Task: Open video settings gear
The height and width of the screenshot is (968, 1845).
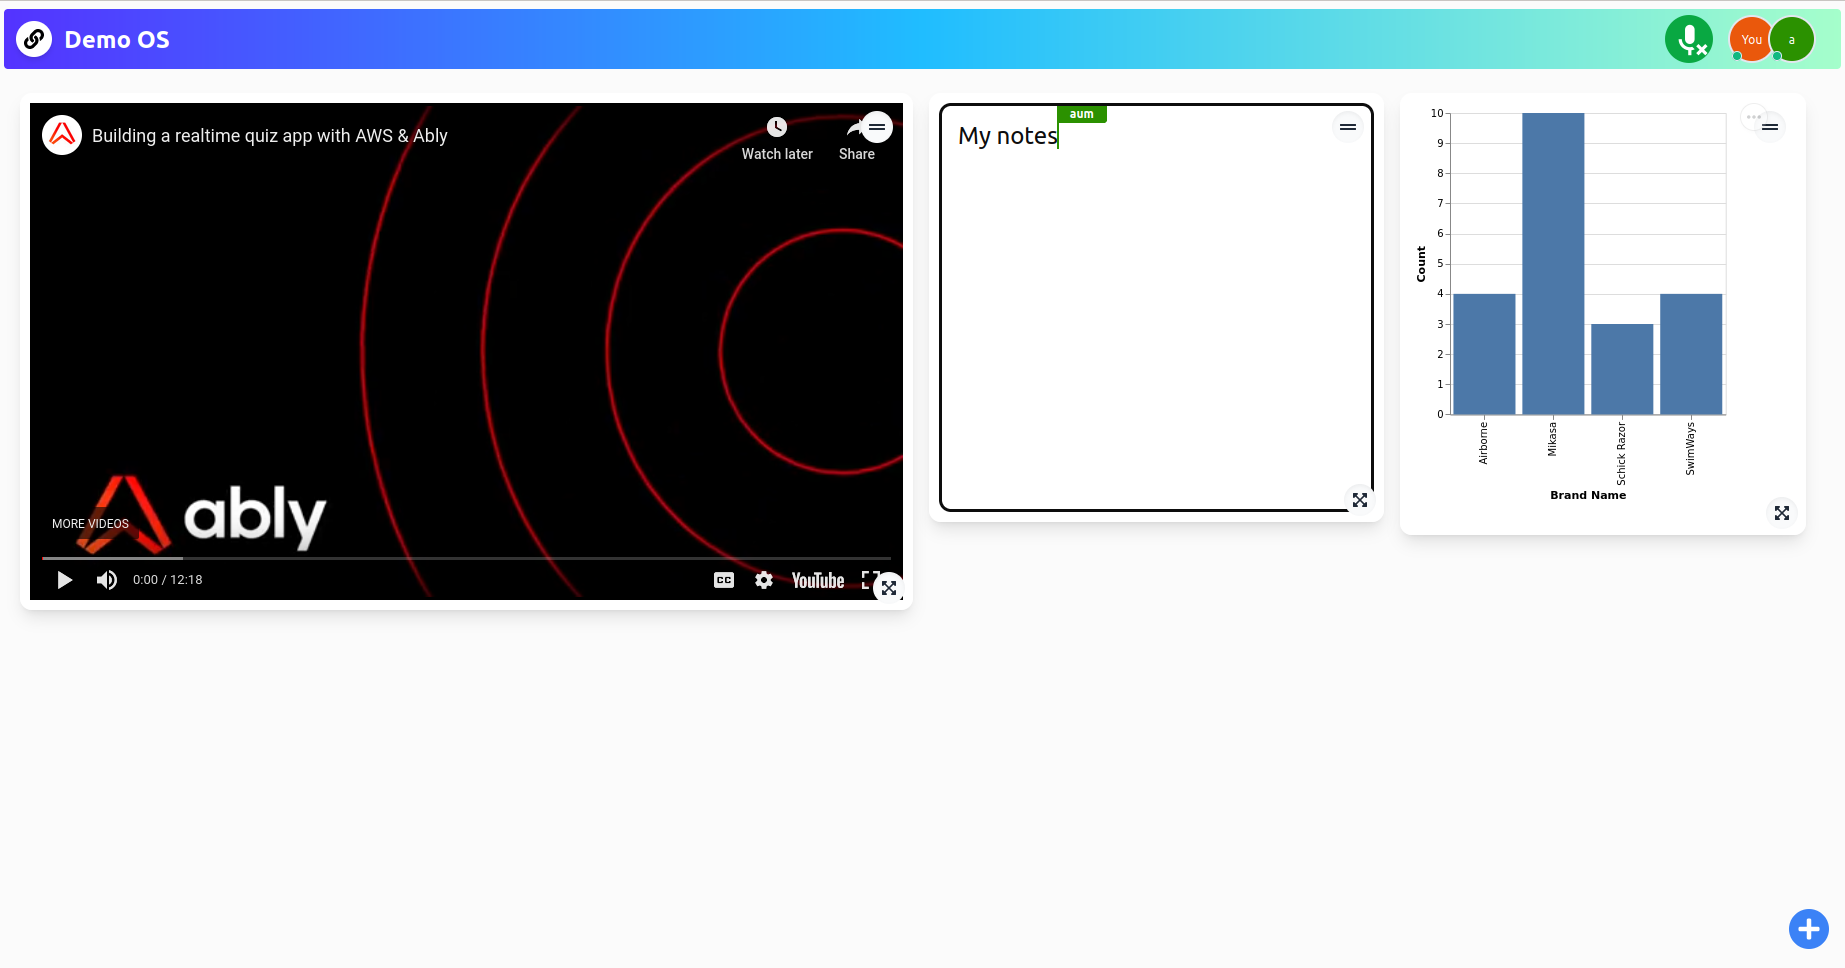Action: (764, 580)
